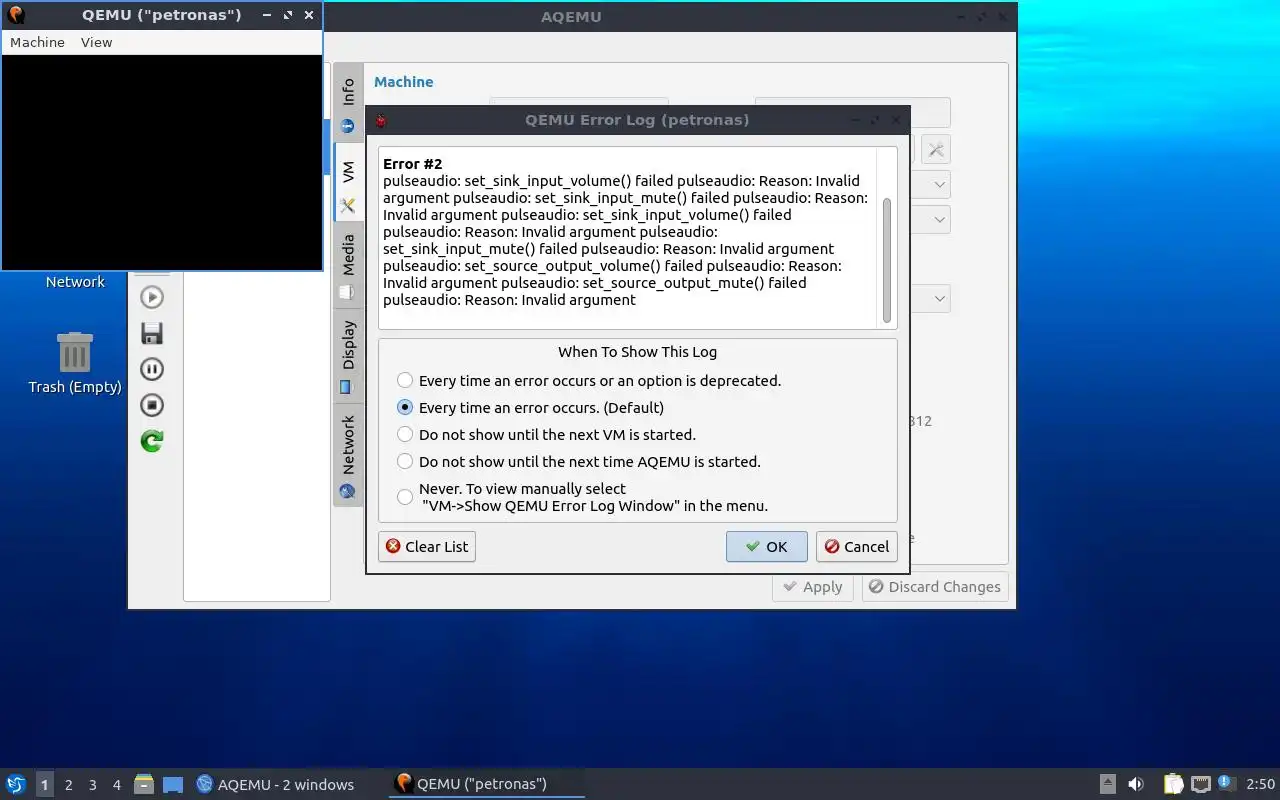Viewport: 1280px width, 800px height.
Task: Switch to workspace 3
Action: (x=92, y=784)
